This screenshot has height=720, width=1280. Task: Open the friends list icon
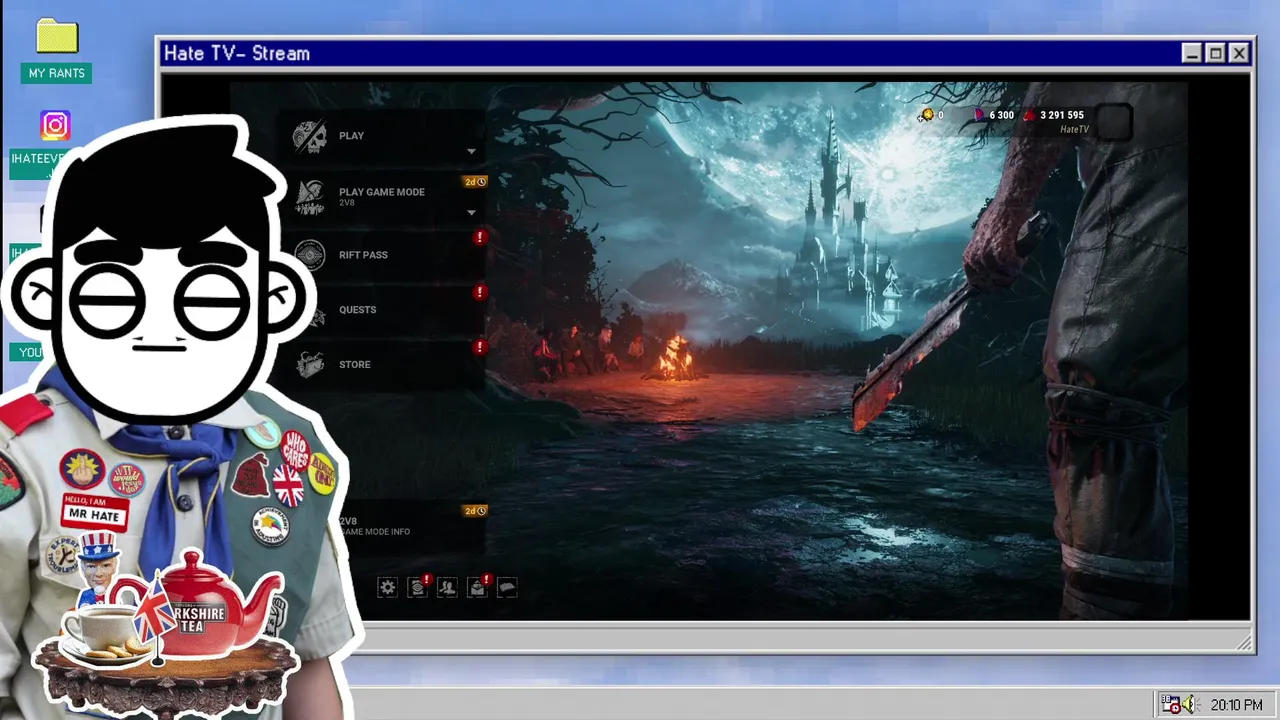click(447, 588)
